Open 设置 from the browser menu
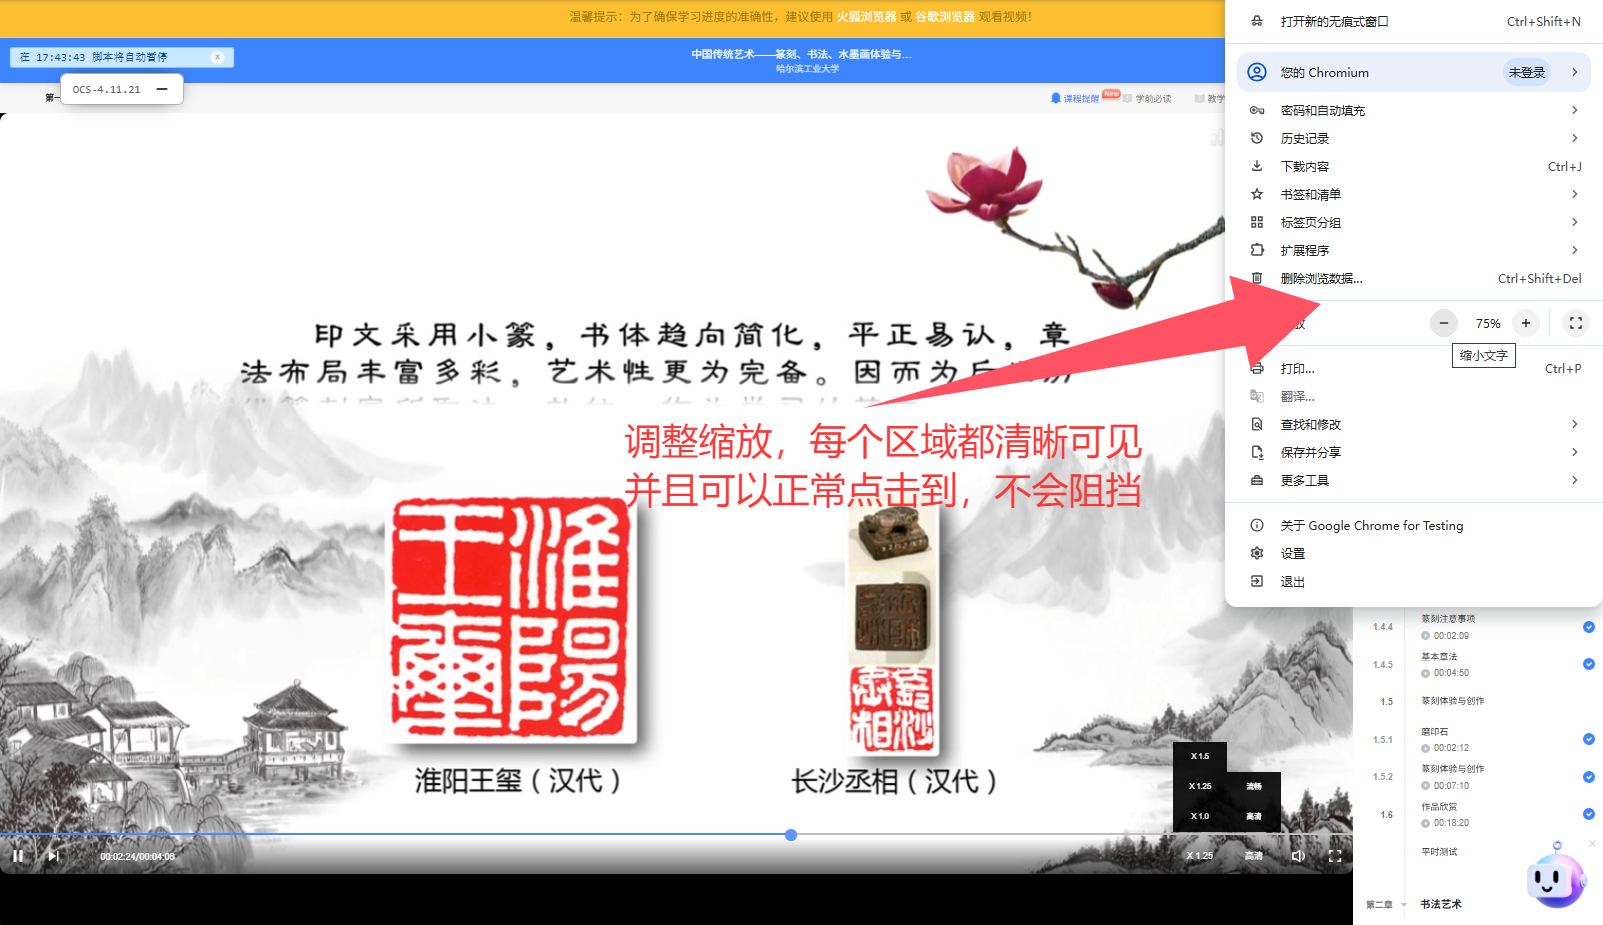This screenshot has width=1603, height=925. point(1292,553)
